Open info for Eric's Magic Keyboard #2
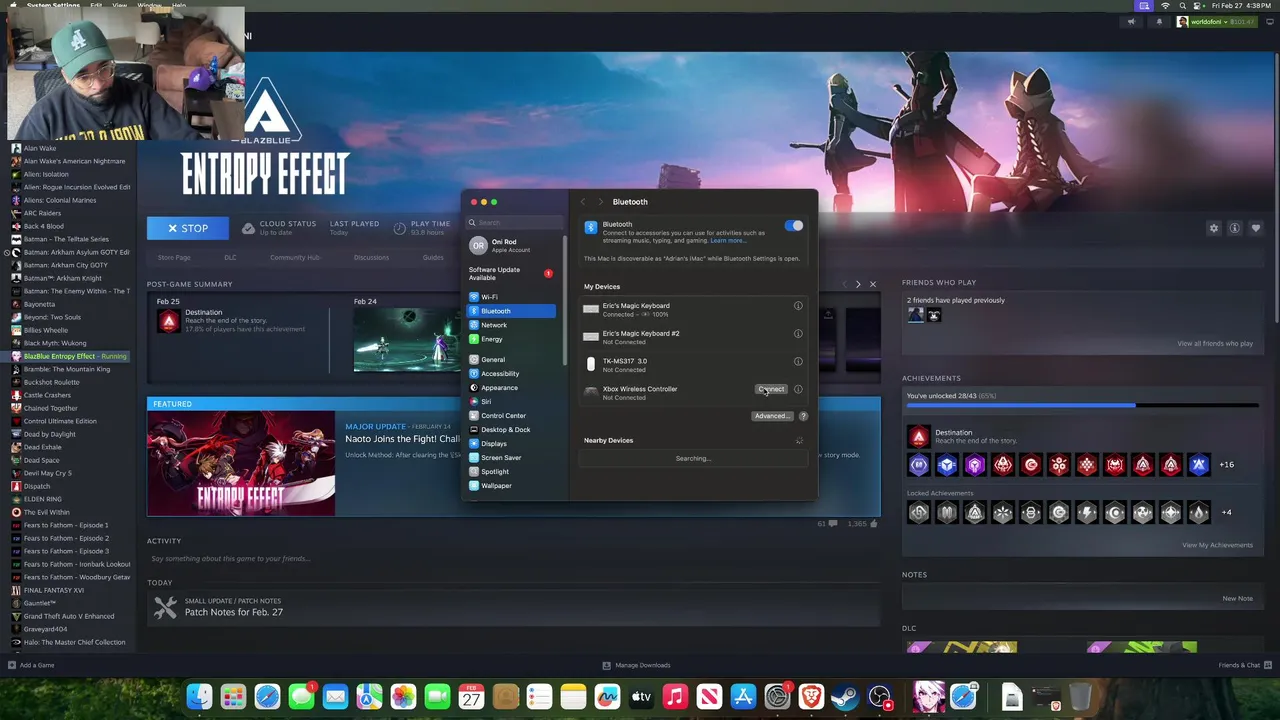This screenshot has height=720, width=1280. [798, 334]
